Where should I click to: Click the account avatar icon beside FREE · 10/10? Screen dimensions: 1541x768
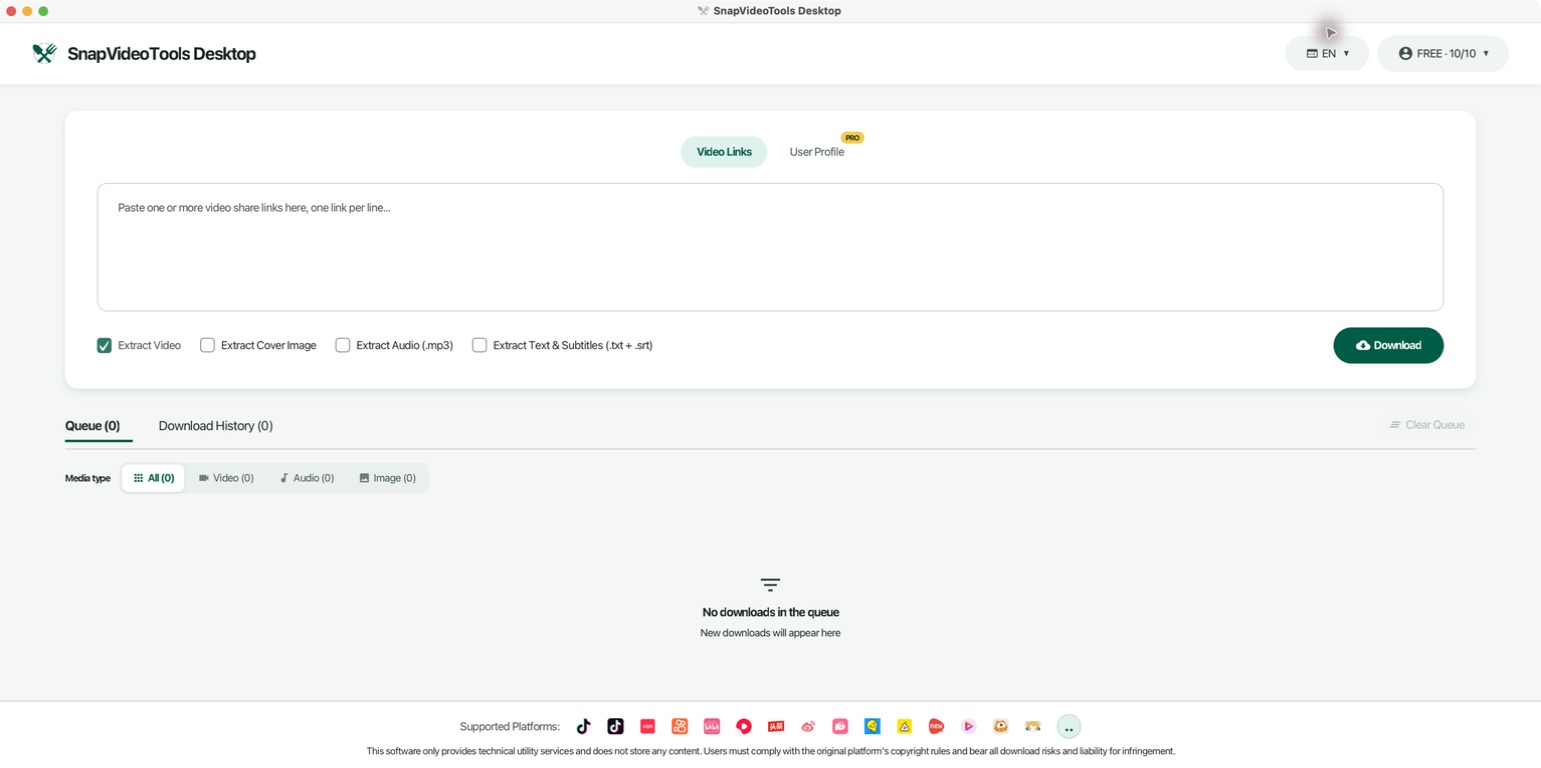pos(1405,53)
